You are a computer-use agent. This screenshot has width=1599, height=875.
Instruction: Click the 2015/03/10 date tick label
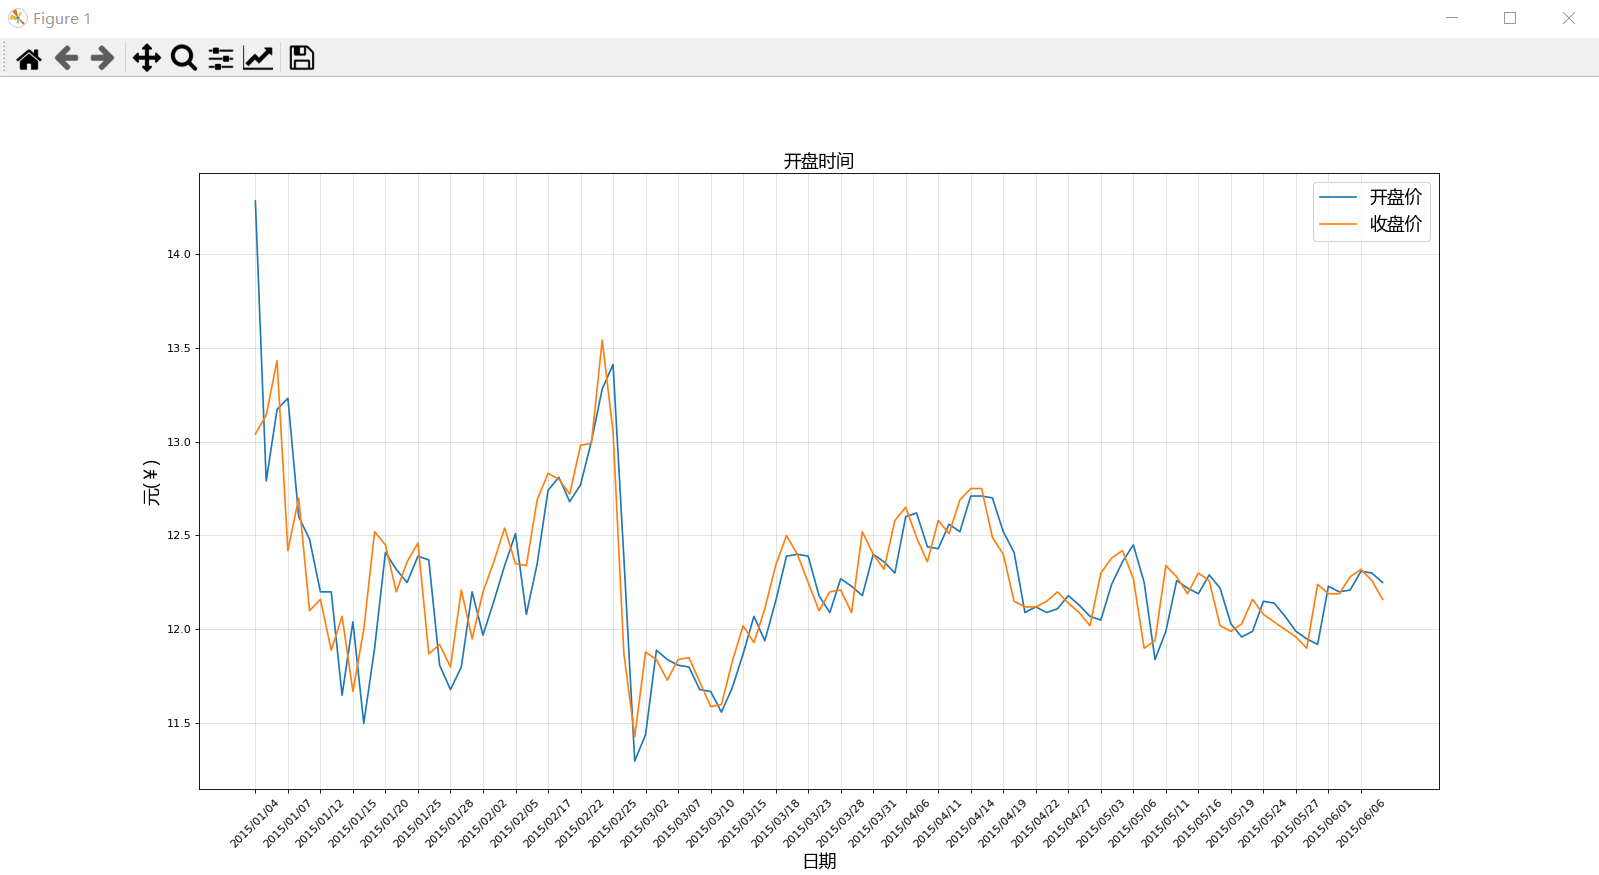710,824
